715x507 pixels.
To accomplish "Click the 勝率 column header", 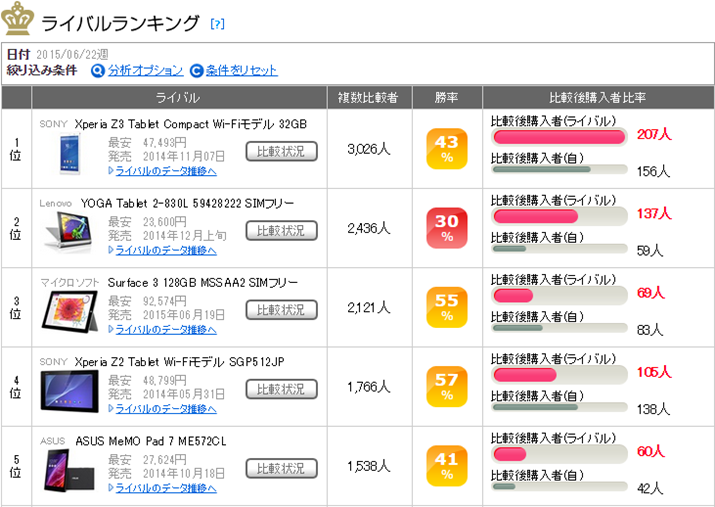I will (x=446, y=97).
